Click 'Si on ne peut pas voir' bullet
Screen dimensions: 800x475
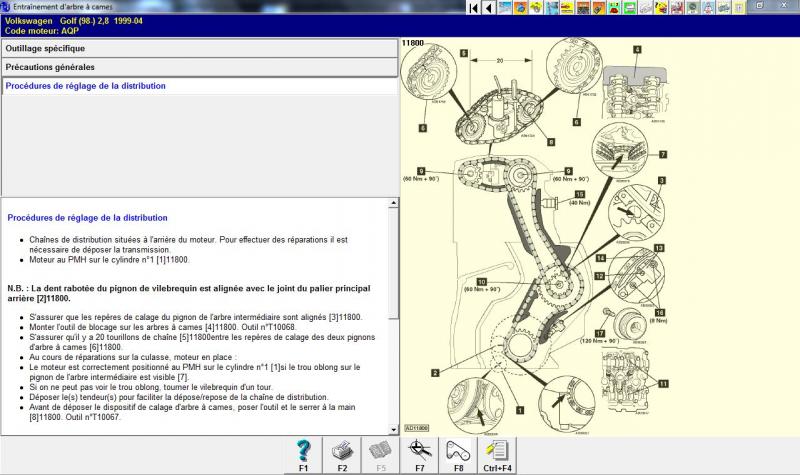point(151,387)
